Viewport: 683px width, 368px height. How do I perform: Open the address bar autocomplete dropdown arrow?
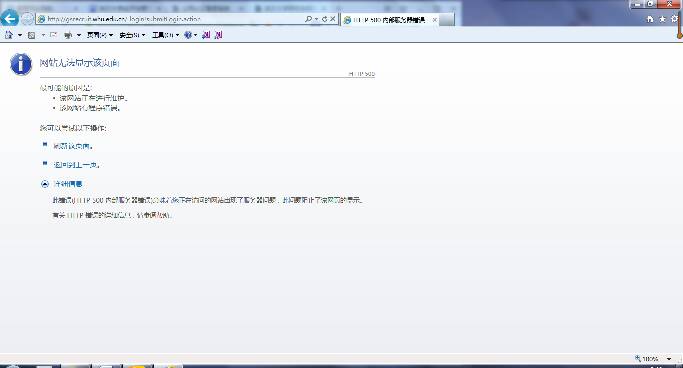316,19
